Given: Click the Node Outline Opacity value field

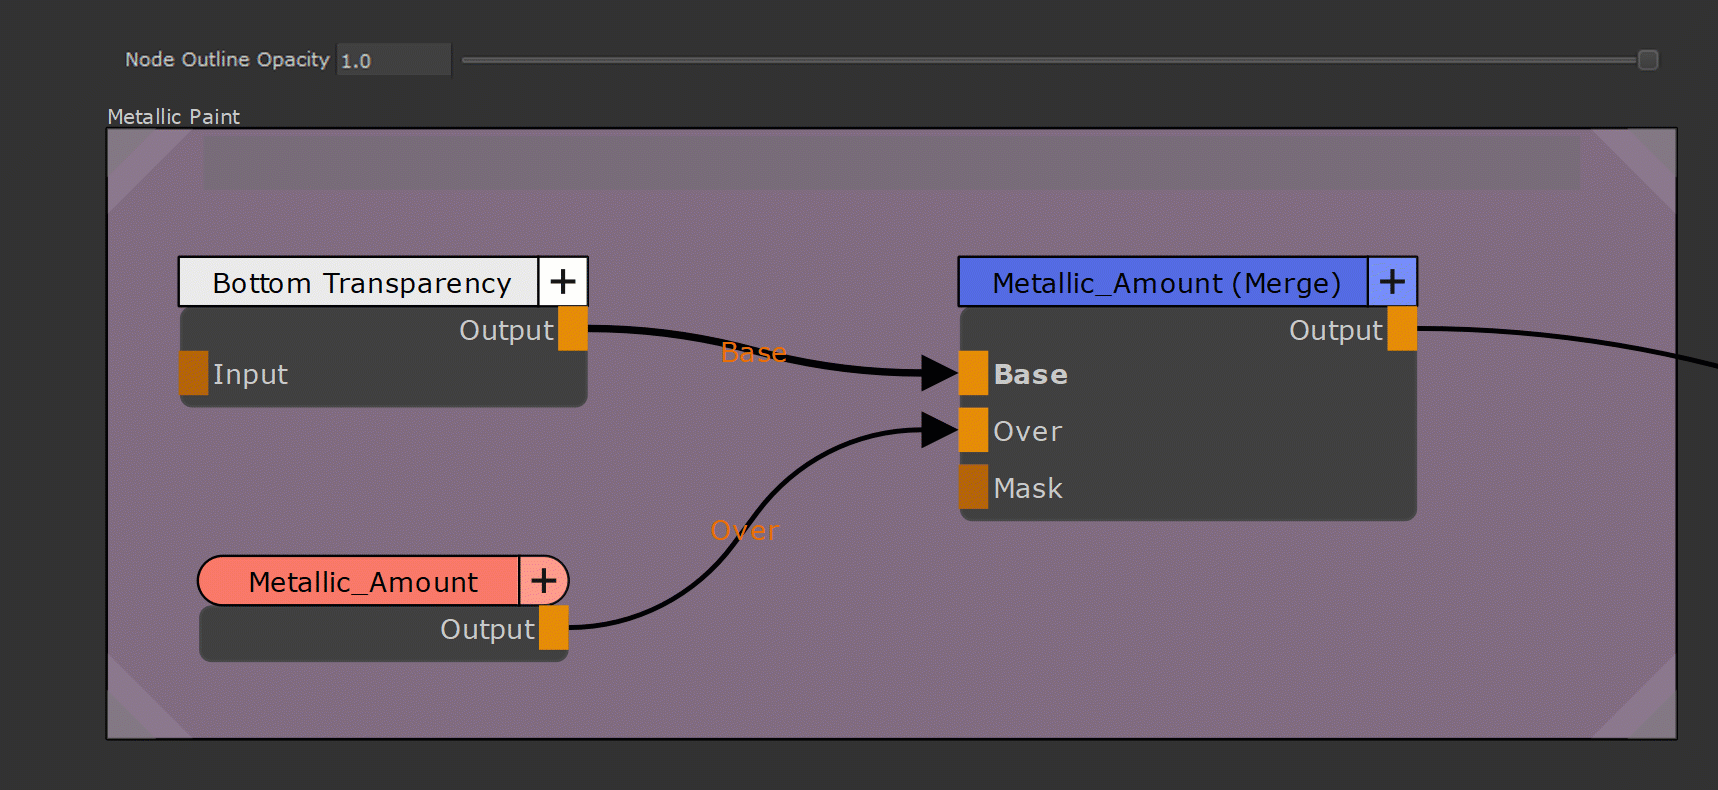Looking at the screenshot, I should (x=393, y=60).
